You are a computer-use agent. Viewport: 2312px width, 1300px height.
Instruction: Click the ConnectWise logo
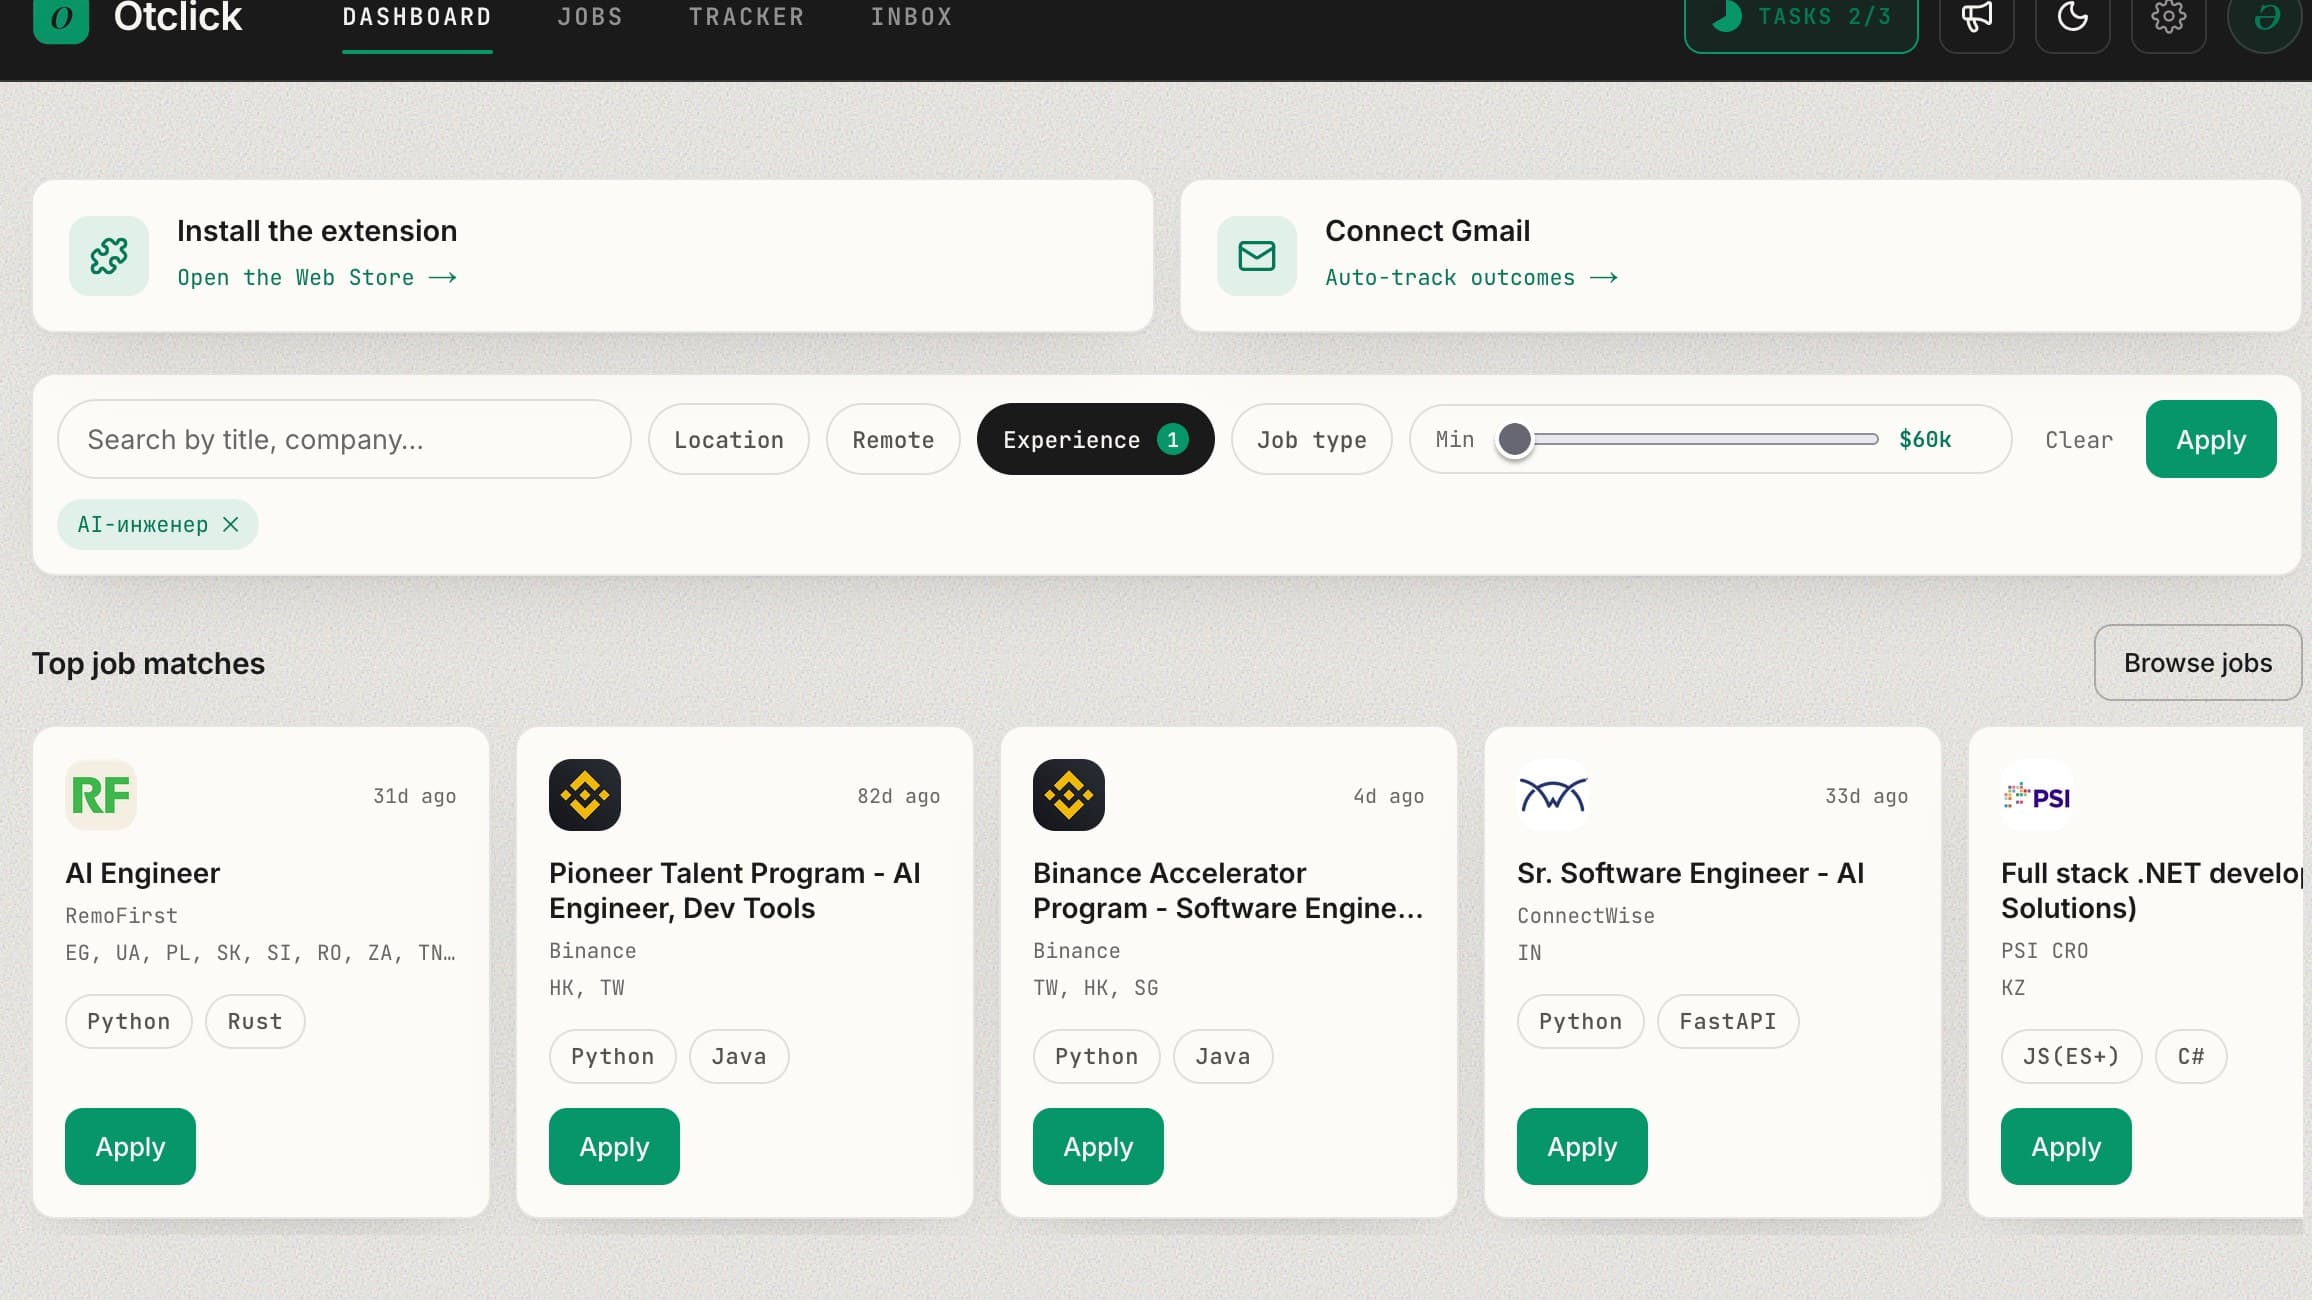pos(1553,795)
